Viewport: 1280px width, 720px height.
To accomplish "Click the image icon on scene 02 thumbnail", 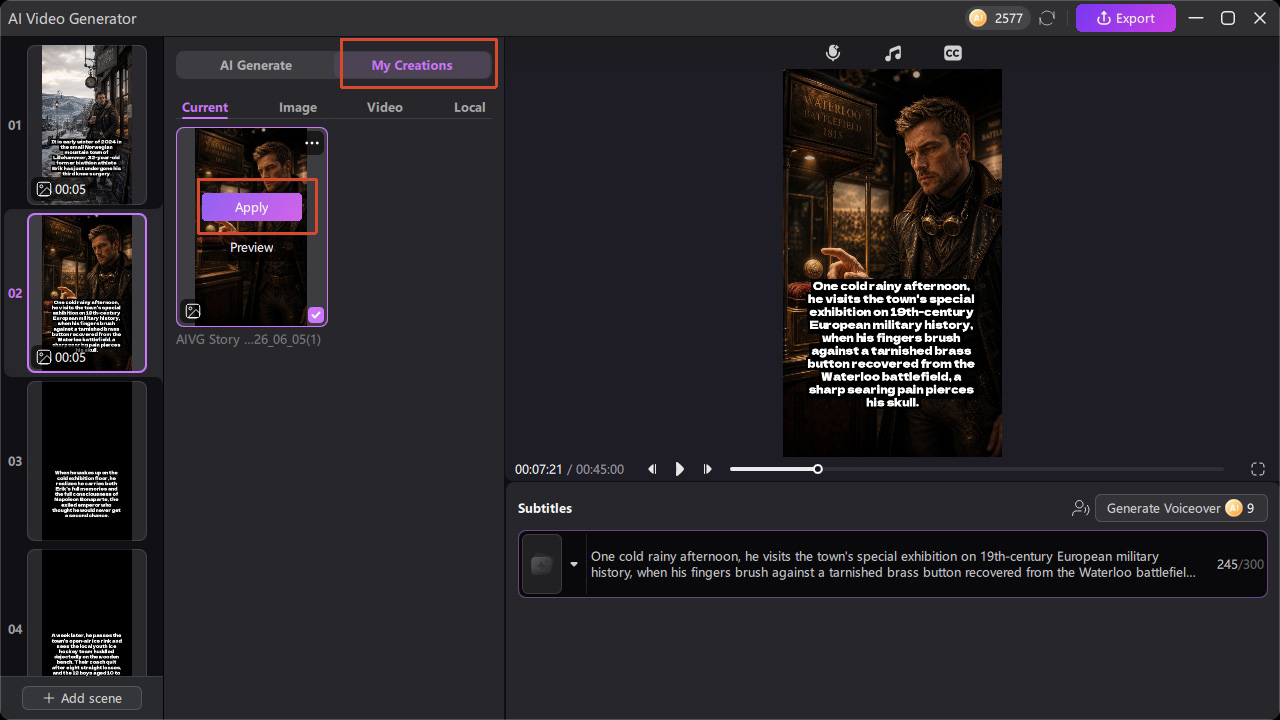I will coord(44,357).
